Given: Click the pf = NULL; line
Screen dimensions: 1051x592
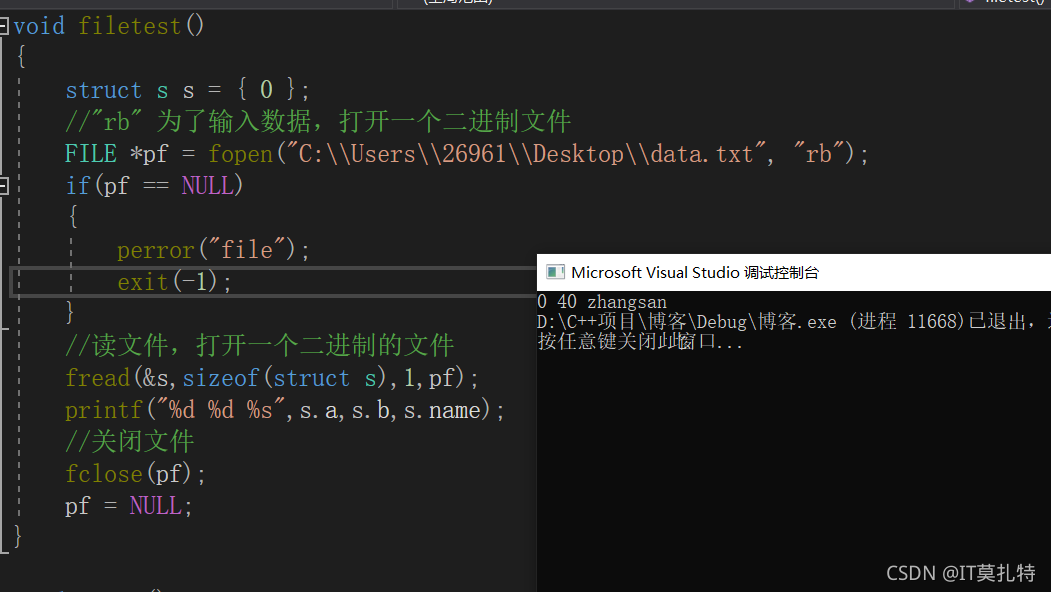Looking at the screenshot, I should point(129,506).
